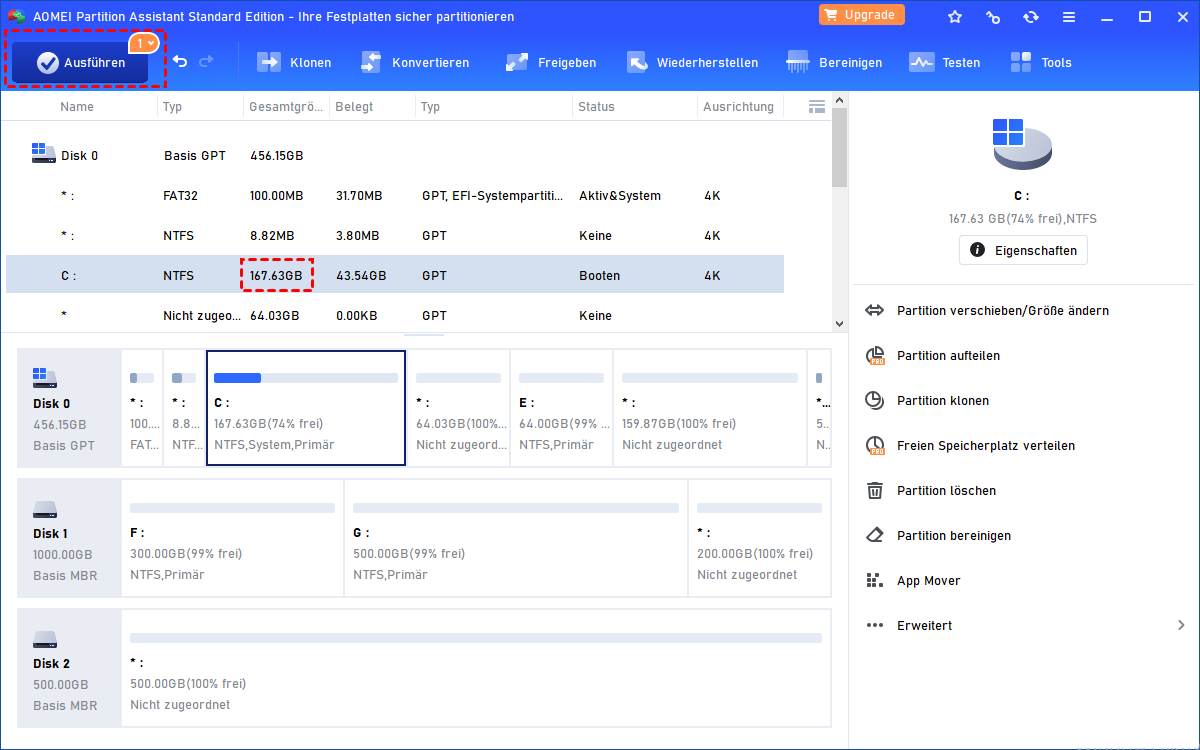Click the orange Upgrade button
This screenshot has height=750, width=1200.
click(x=862, y=15)
